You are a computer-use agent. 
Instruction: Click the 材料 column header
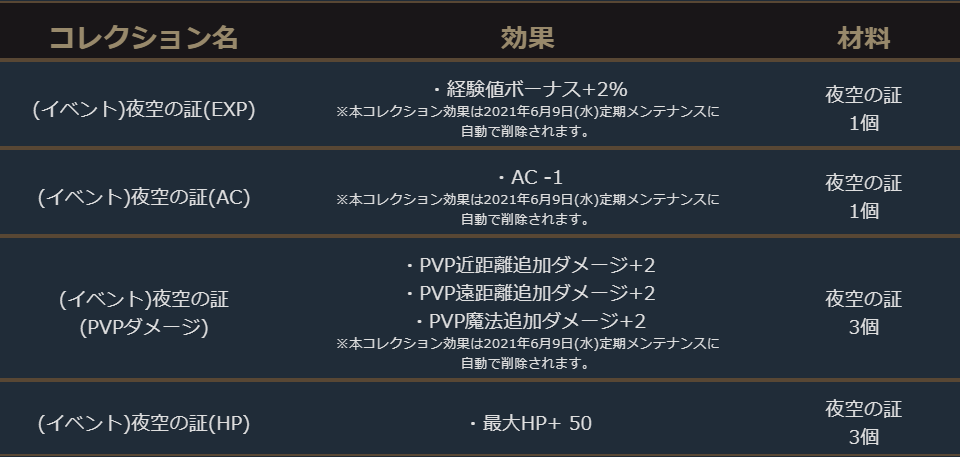pyautogui.click(x=863, y=39)
